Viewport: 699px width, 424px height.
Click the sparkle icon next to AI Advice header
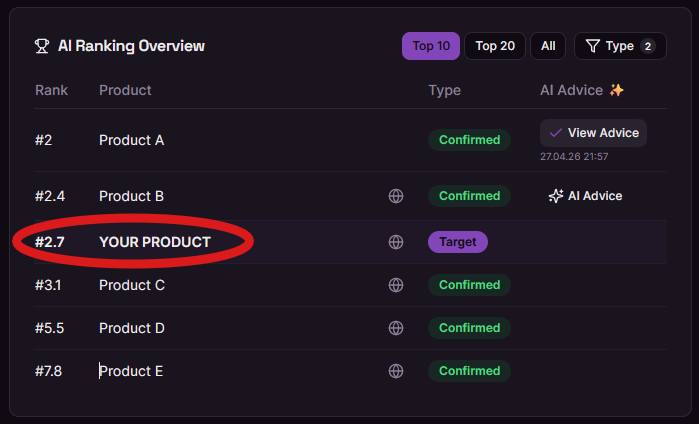[x=617, y=90]
